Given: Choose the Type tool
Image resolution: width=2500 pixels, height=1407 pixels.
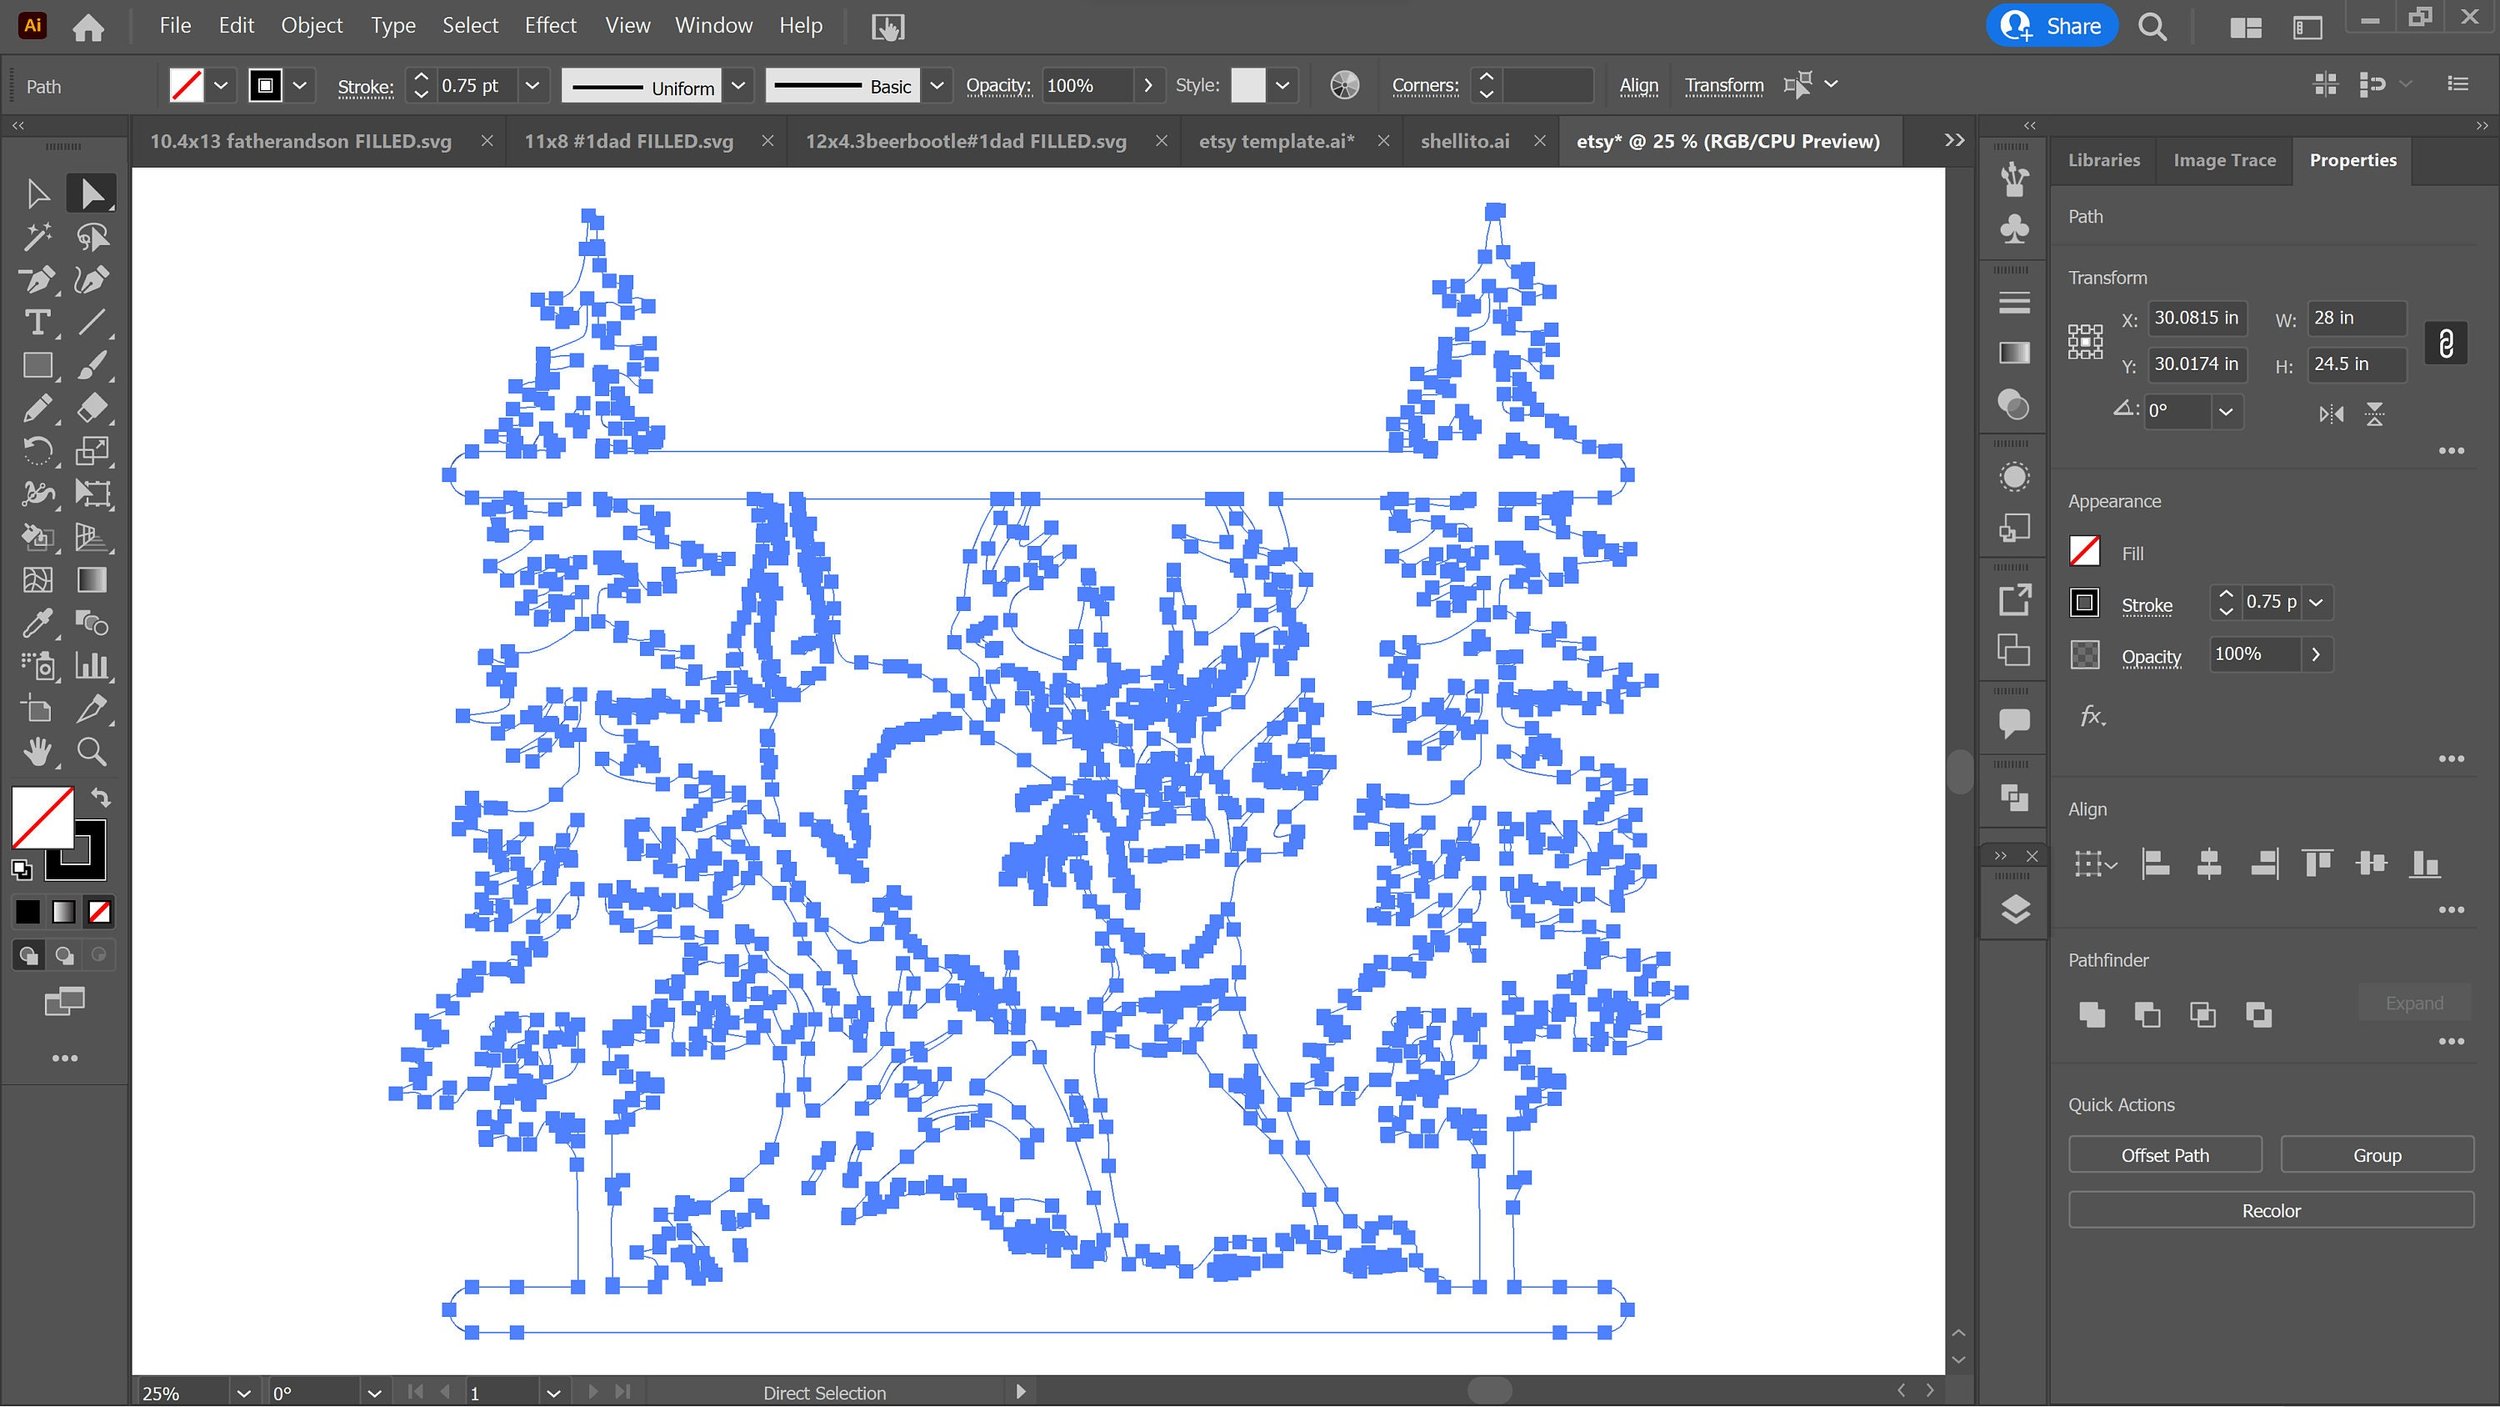Looking at the screenshot, I should [38, 323].
